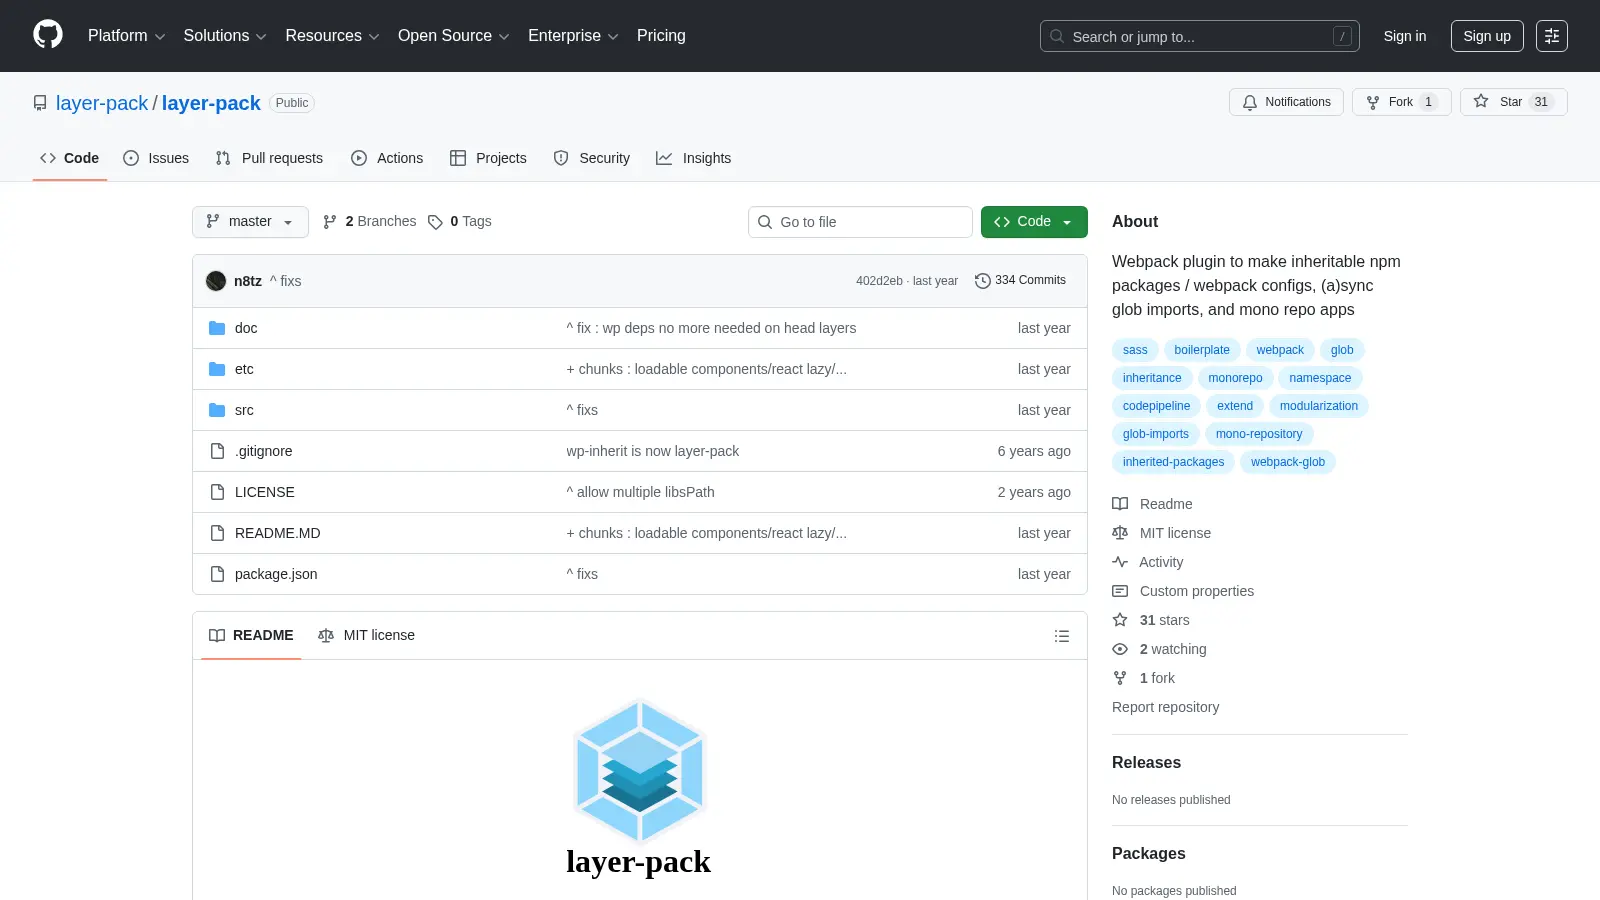The height and width of the screenshot is (900, 1600).
Task: Open commit message 'wp-inherit is now layer-pack'
Action: [653, 451]
